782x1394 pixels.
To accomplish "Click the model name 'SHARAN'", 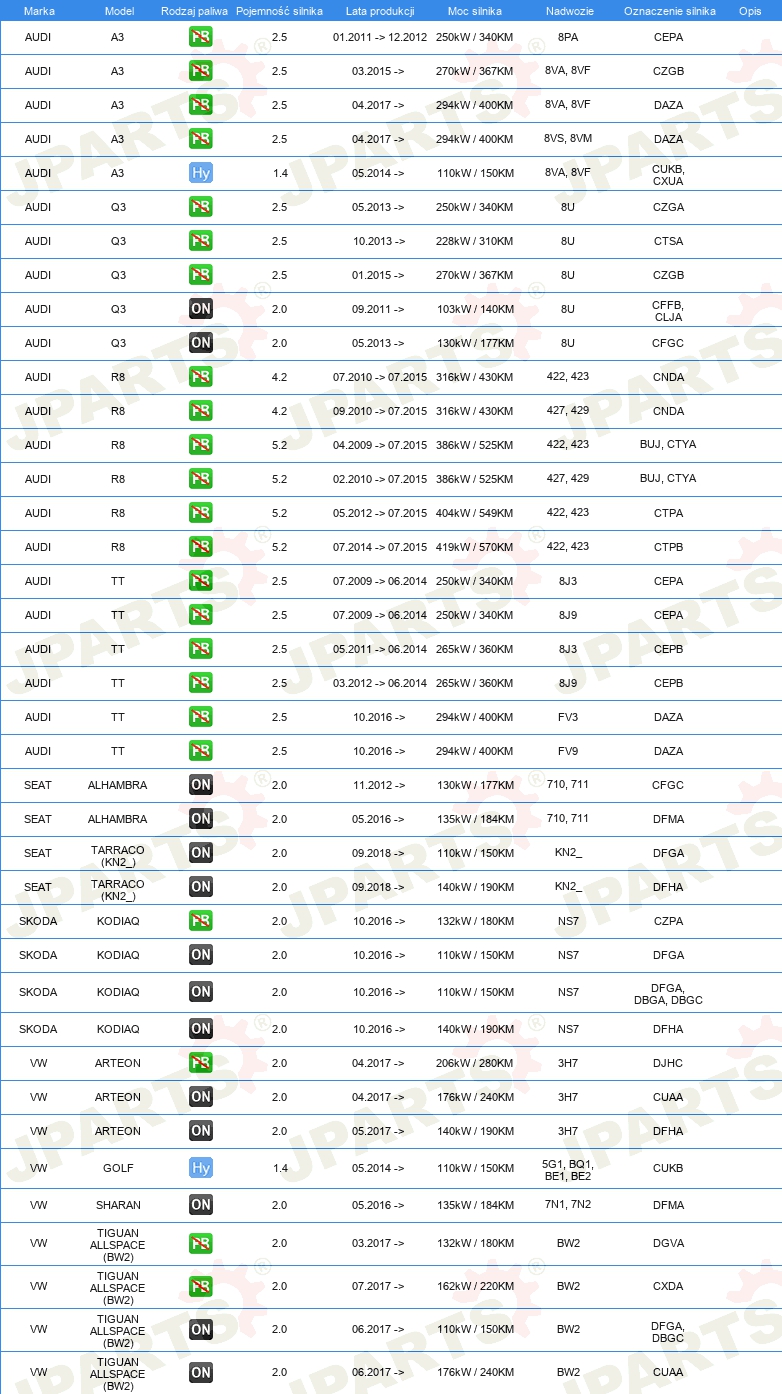I will coord(118,1205).
